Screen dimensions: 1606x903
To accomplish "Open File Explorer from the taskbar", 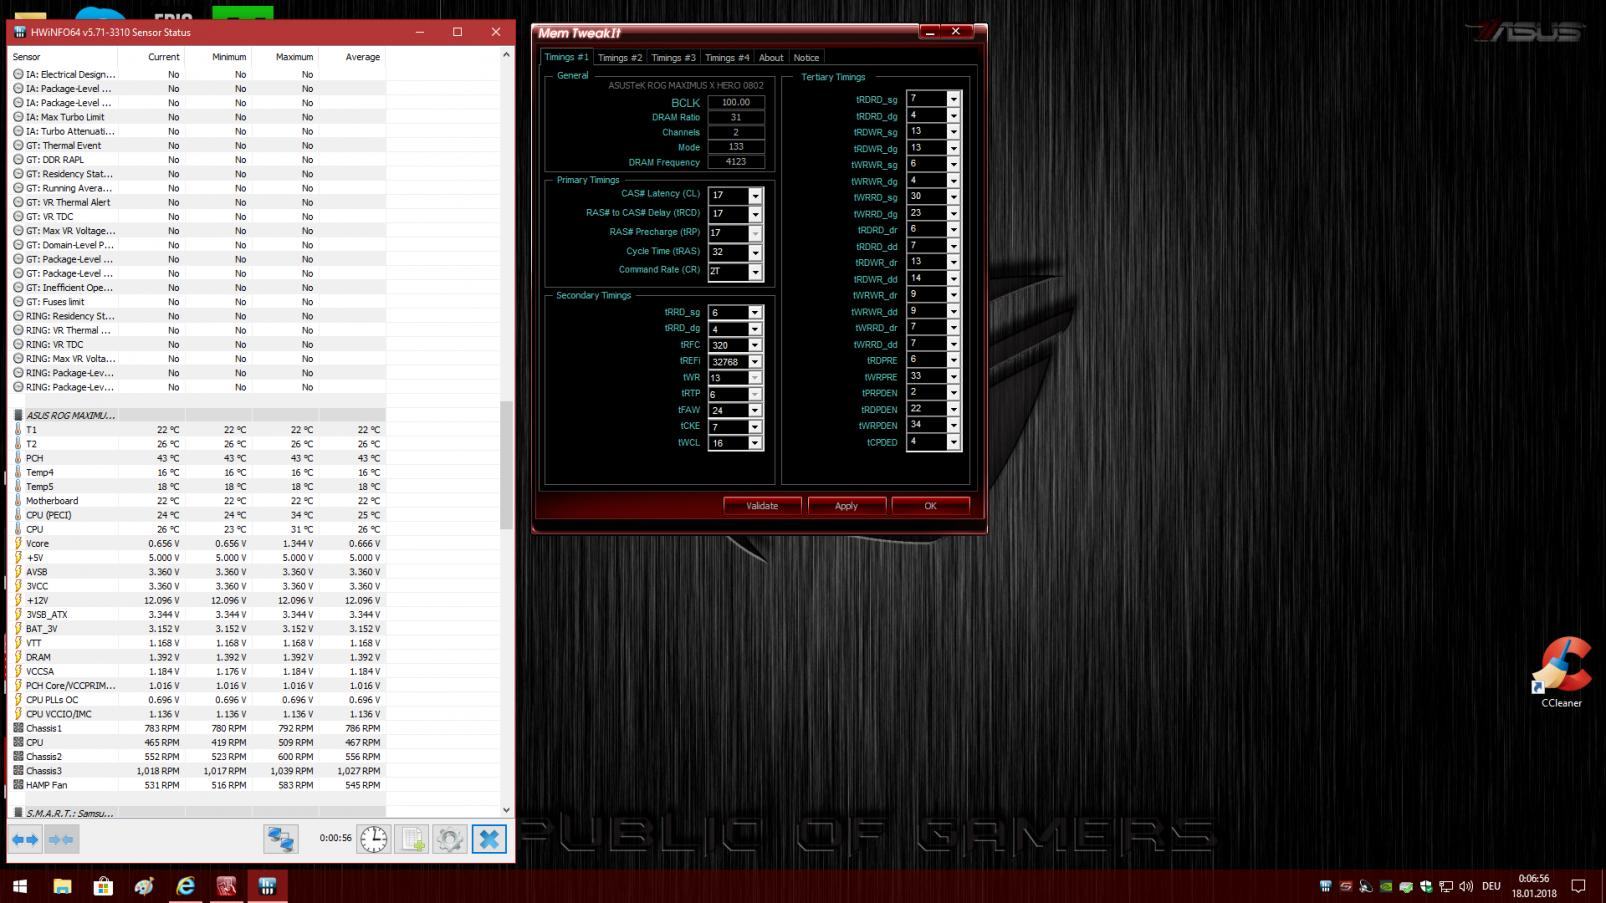I will 62,886.
